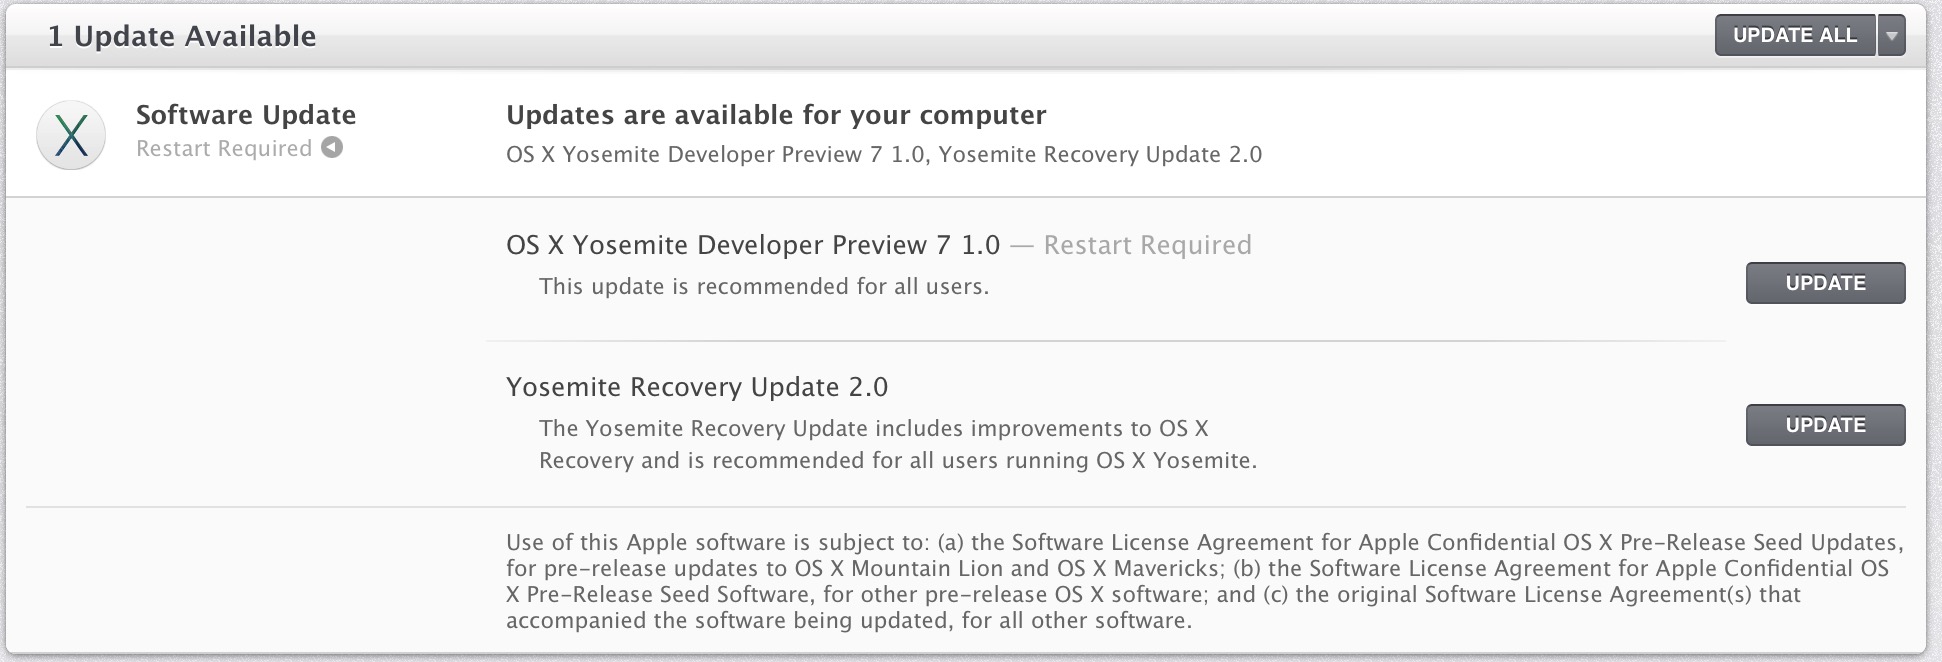Click the Yosemite logo thumbnail
This screenshot has height=662, width=1942.
pos(68,133)
